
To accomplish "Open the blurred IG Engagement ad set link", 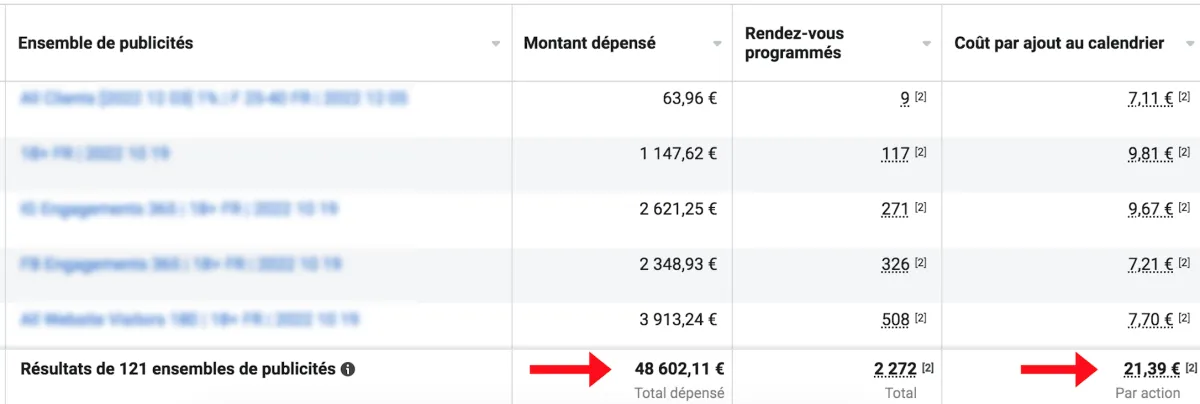I will point(178,209).
